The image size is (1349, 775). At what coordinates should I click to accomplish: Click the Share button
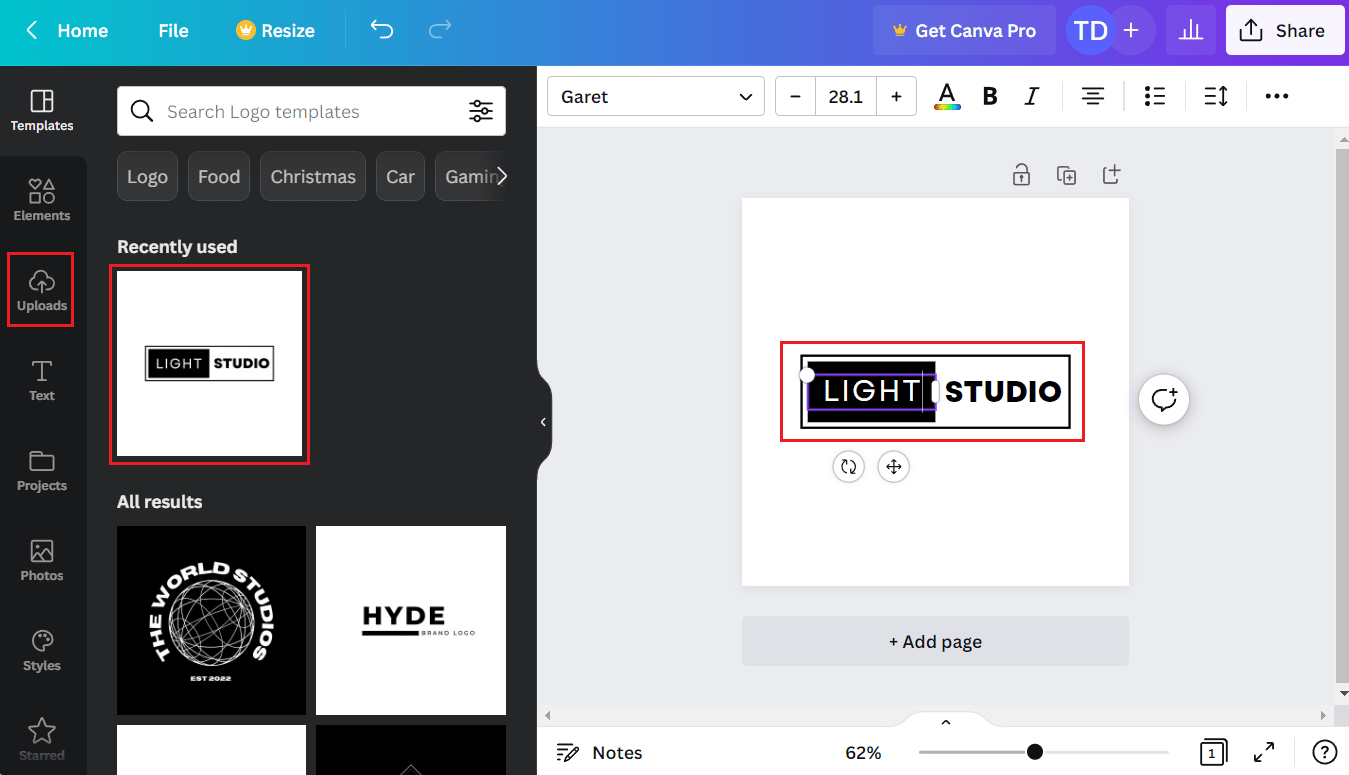[1283, 31]
